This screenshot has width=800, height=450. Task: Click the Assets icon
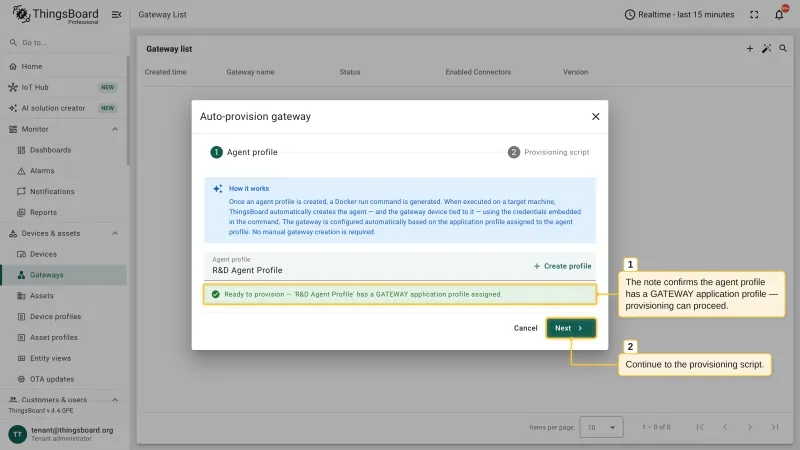point(21,296)
